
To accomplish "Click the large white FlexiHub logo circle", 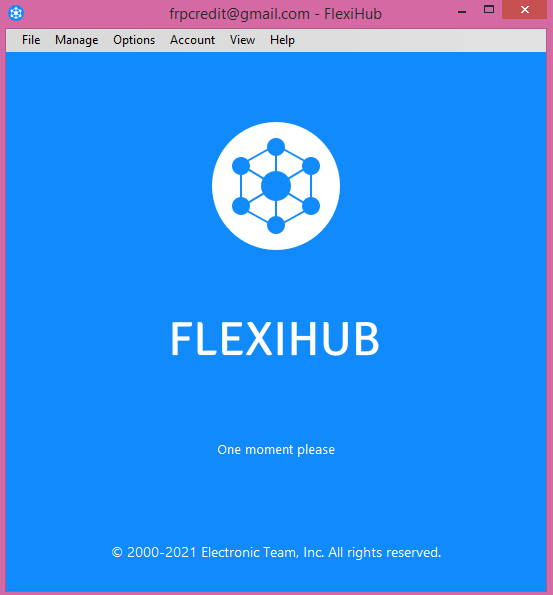I will [x=276, y=186].
